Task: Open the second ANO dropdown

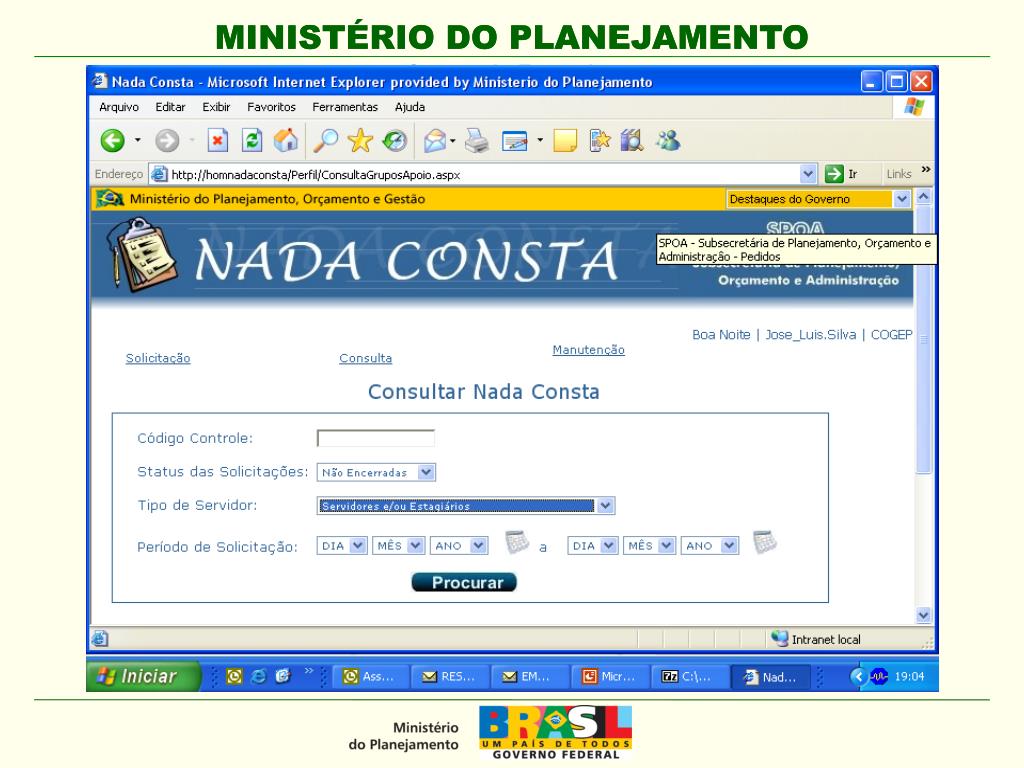Action: coord(729,545)
